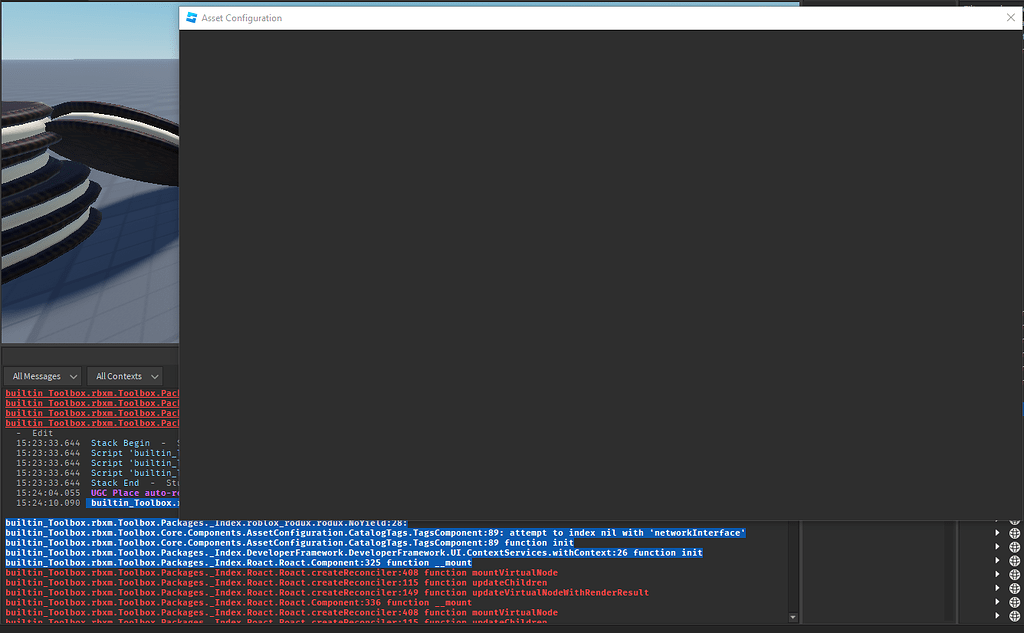Expand the arrow next to the mountVirtualNode entry
The width and height of the screenshot is (1024, 633).
click(x=997, y=572)
